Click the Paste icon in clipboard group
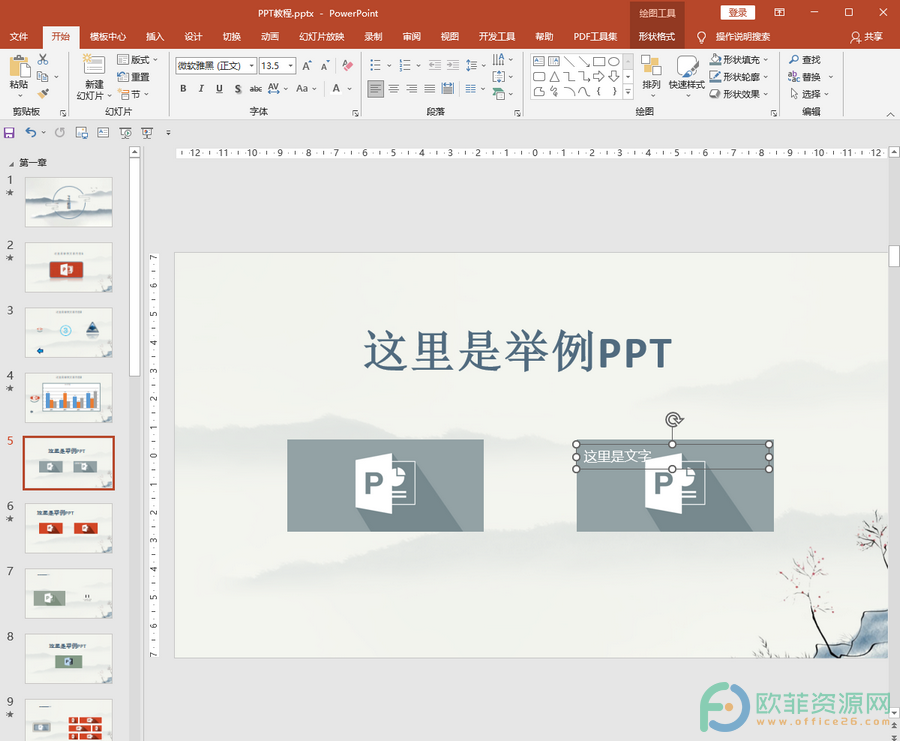 pyautogui.click(x=19, y=67)
